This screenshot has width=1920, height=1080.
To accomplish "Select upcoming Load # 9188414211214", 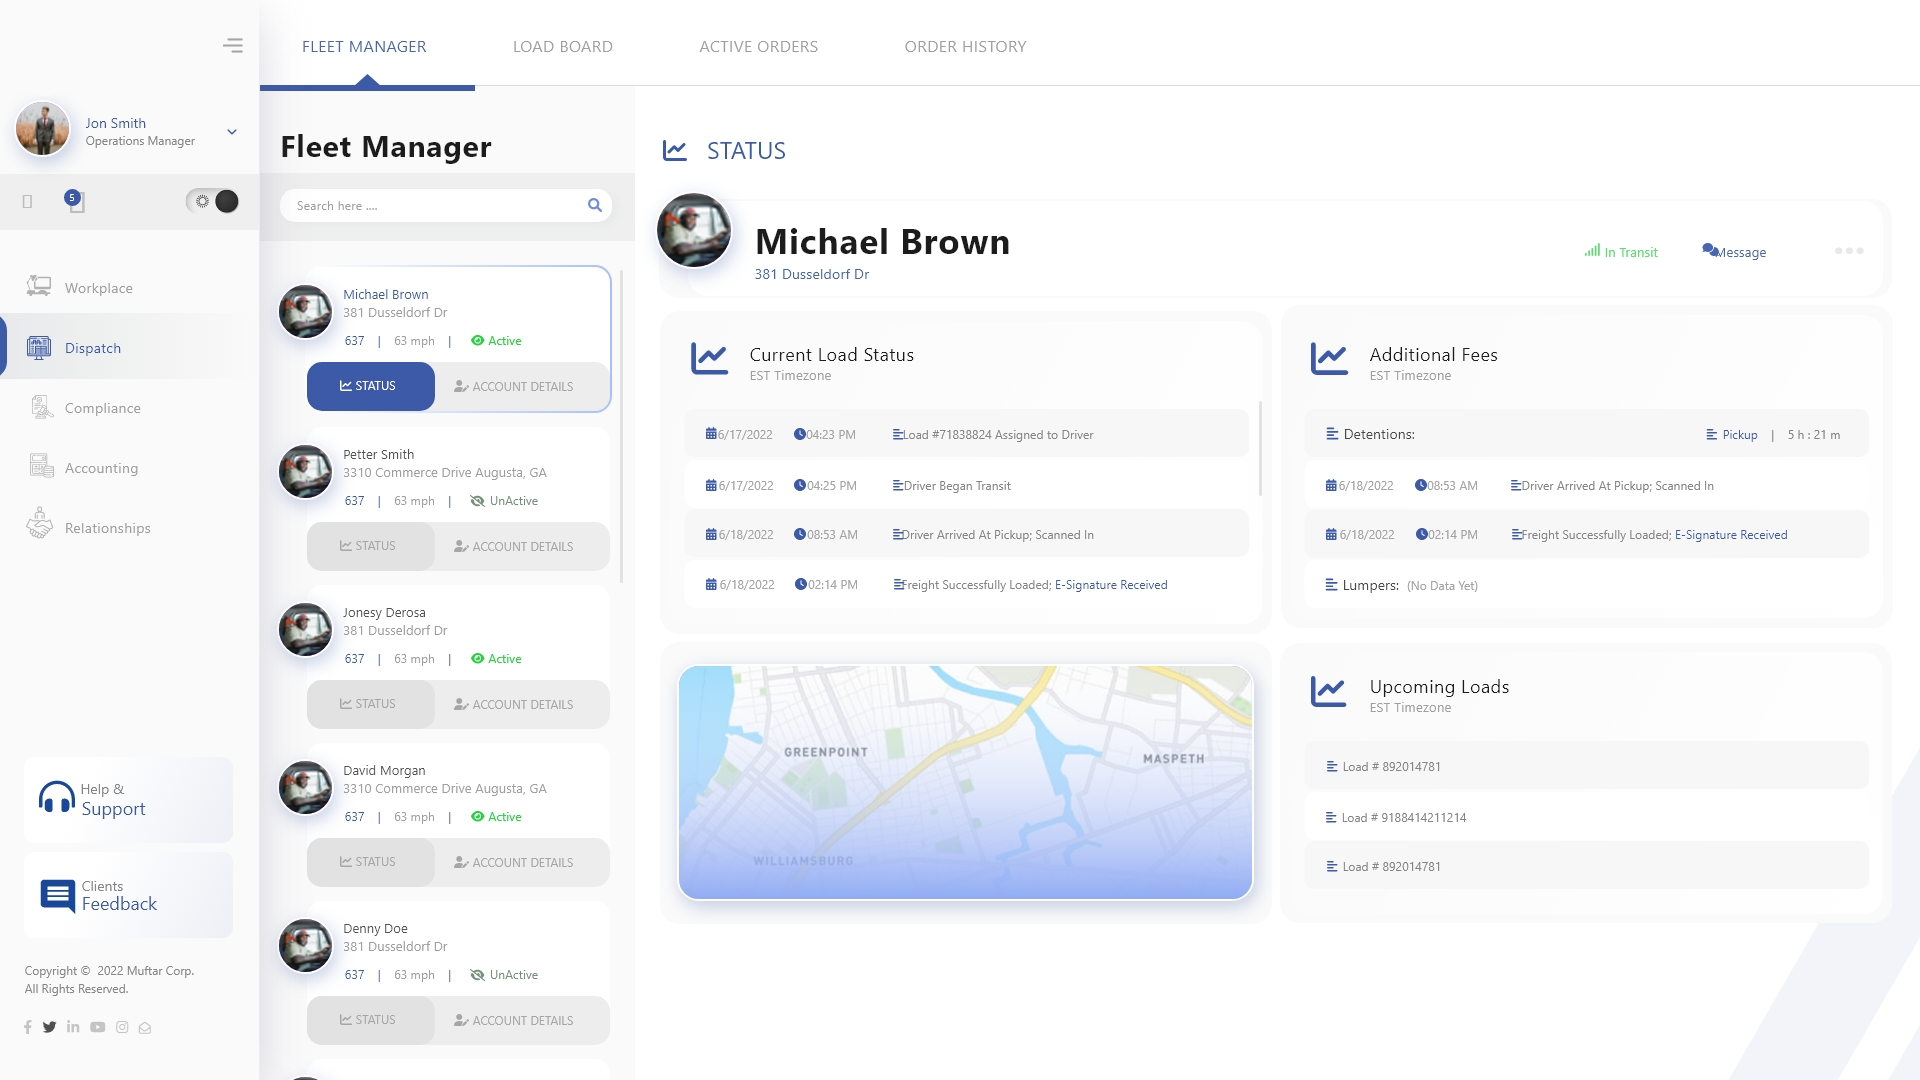I will pos(1586,817).
